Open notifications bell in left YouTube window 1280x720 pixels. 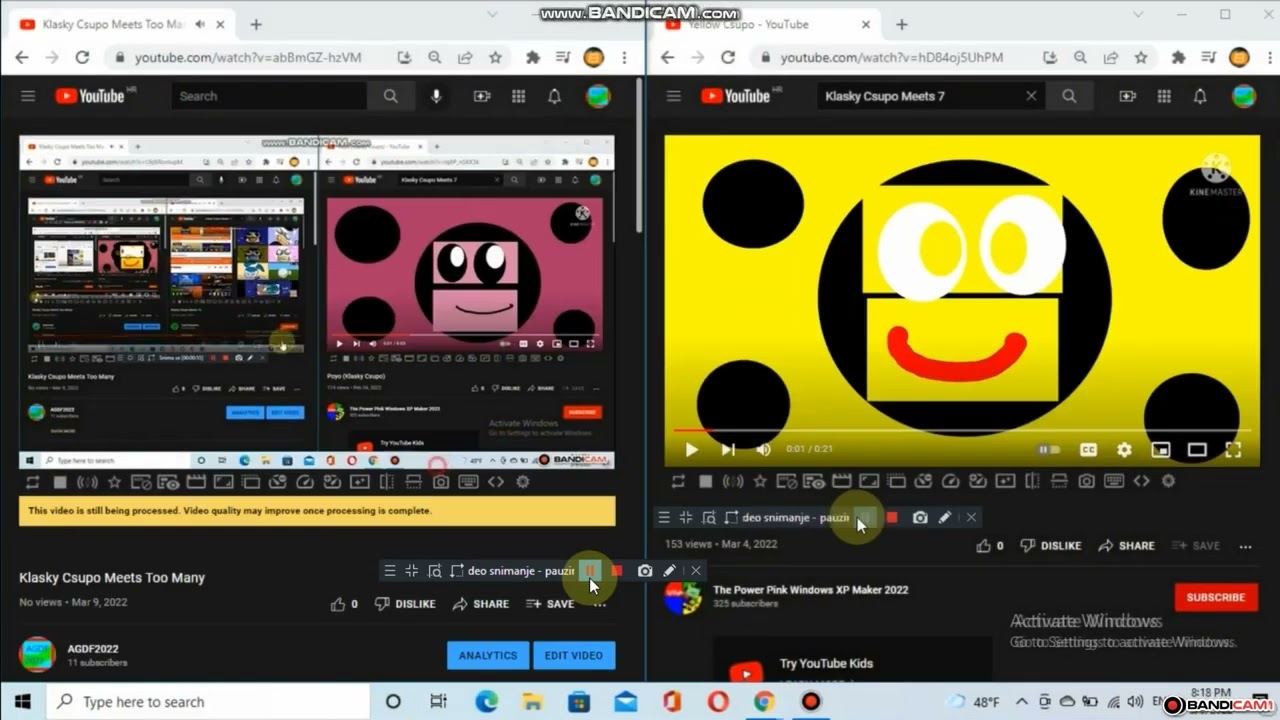click(554, 96)
